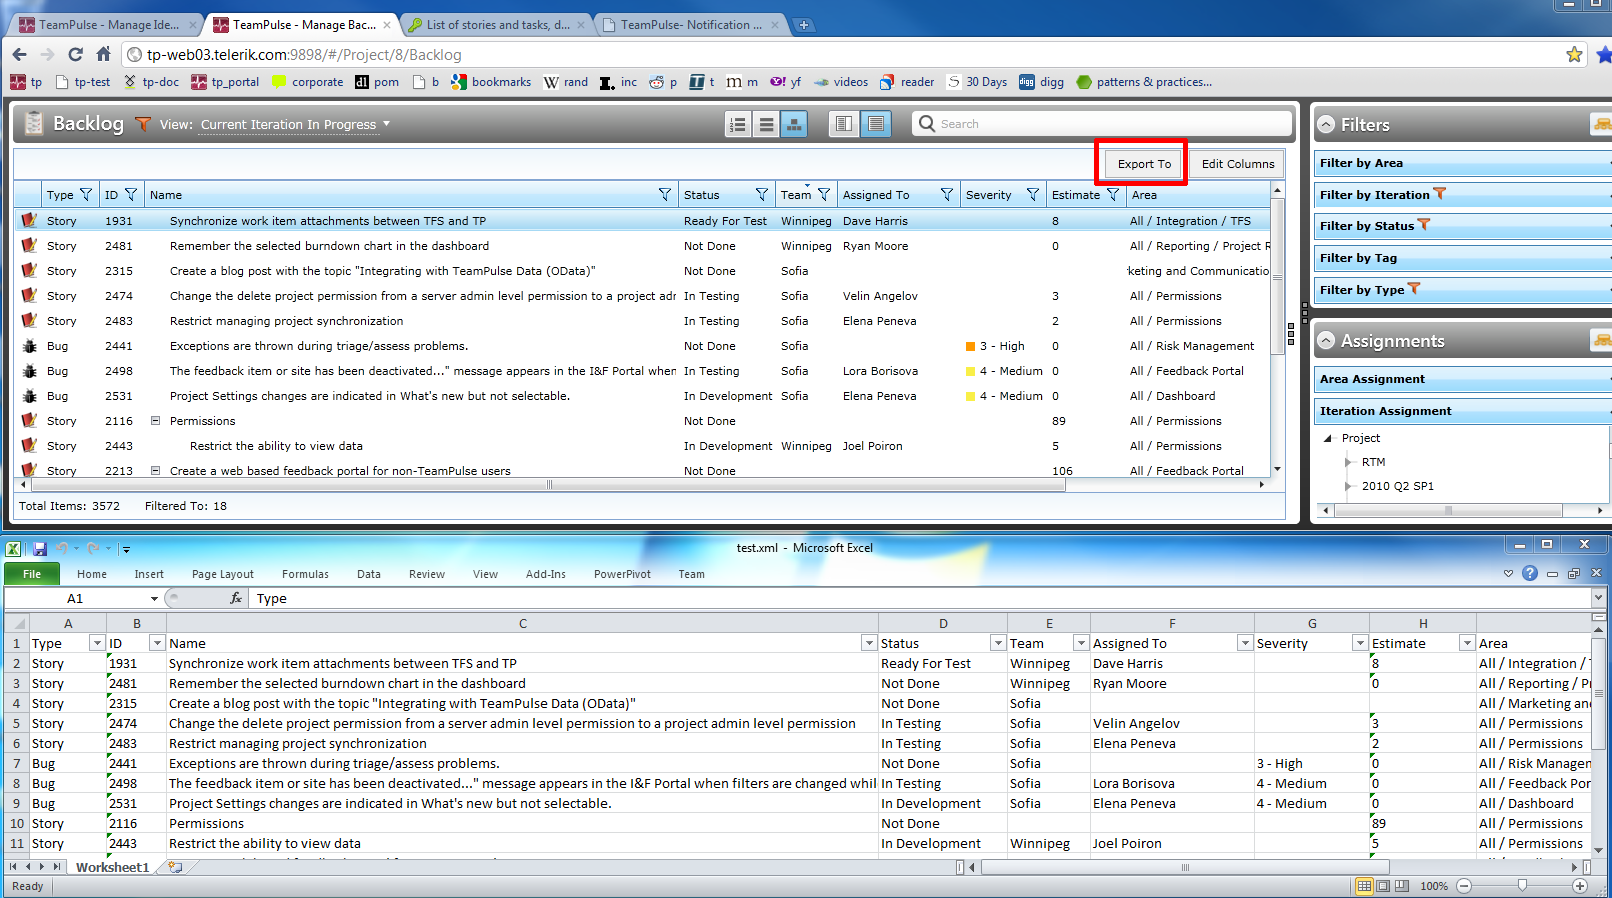Select the hierarchical board view icon
The width and height of the screenshot is (1612, 898).
coord(794,124)
